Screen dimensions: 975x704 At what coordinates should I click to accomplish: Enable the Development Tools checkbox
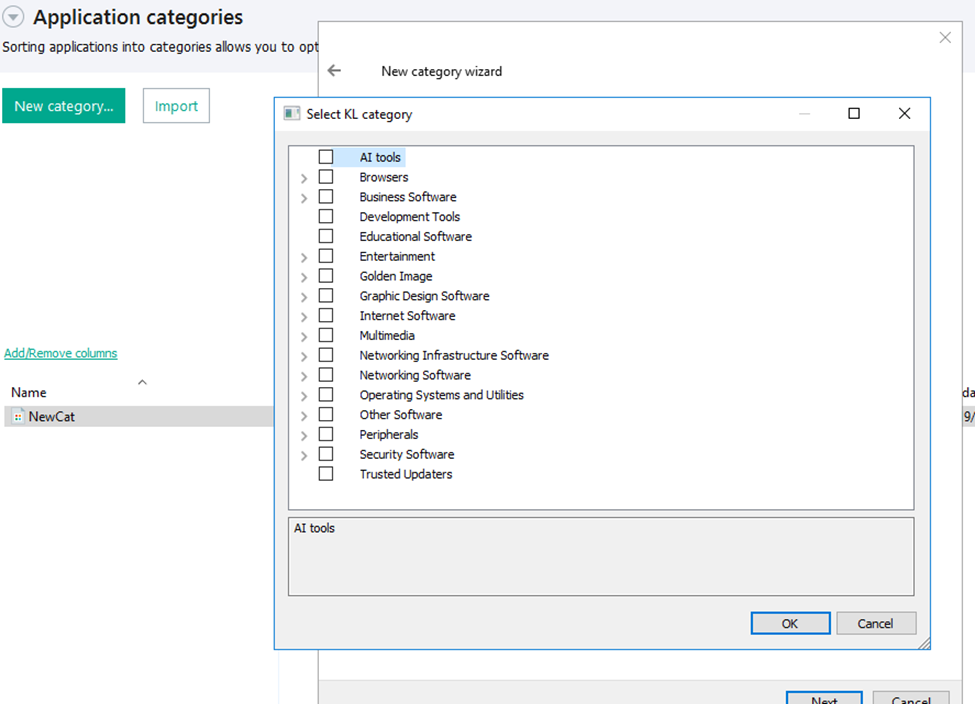326,216
